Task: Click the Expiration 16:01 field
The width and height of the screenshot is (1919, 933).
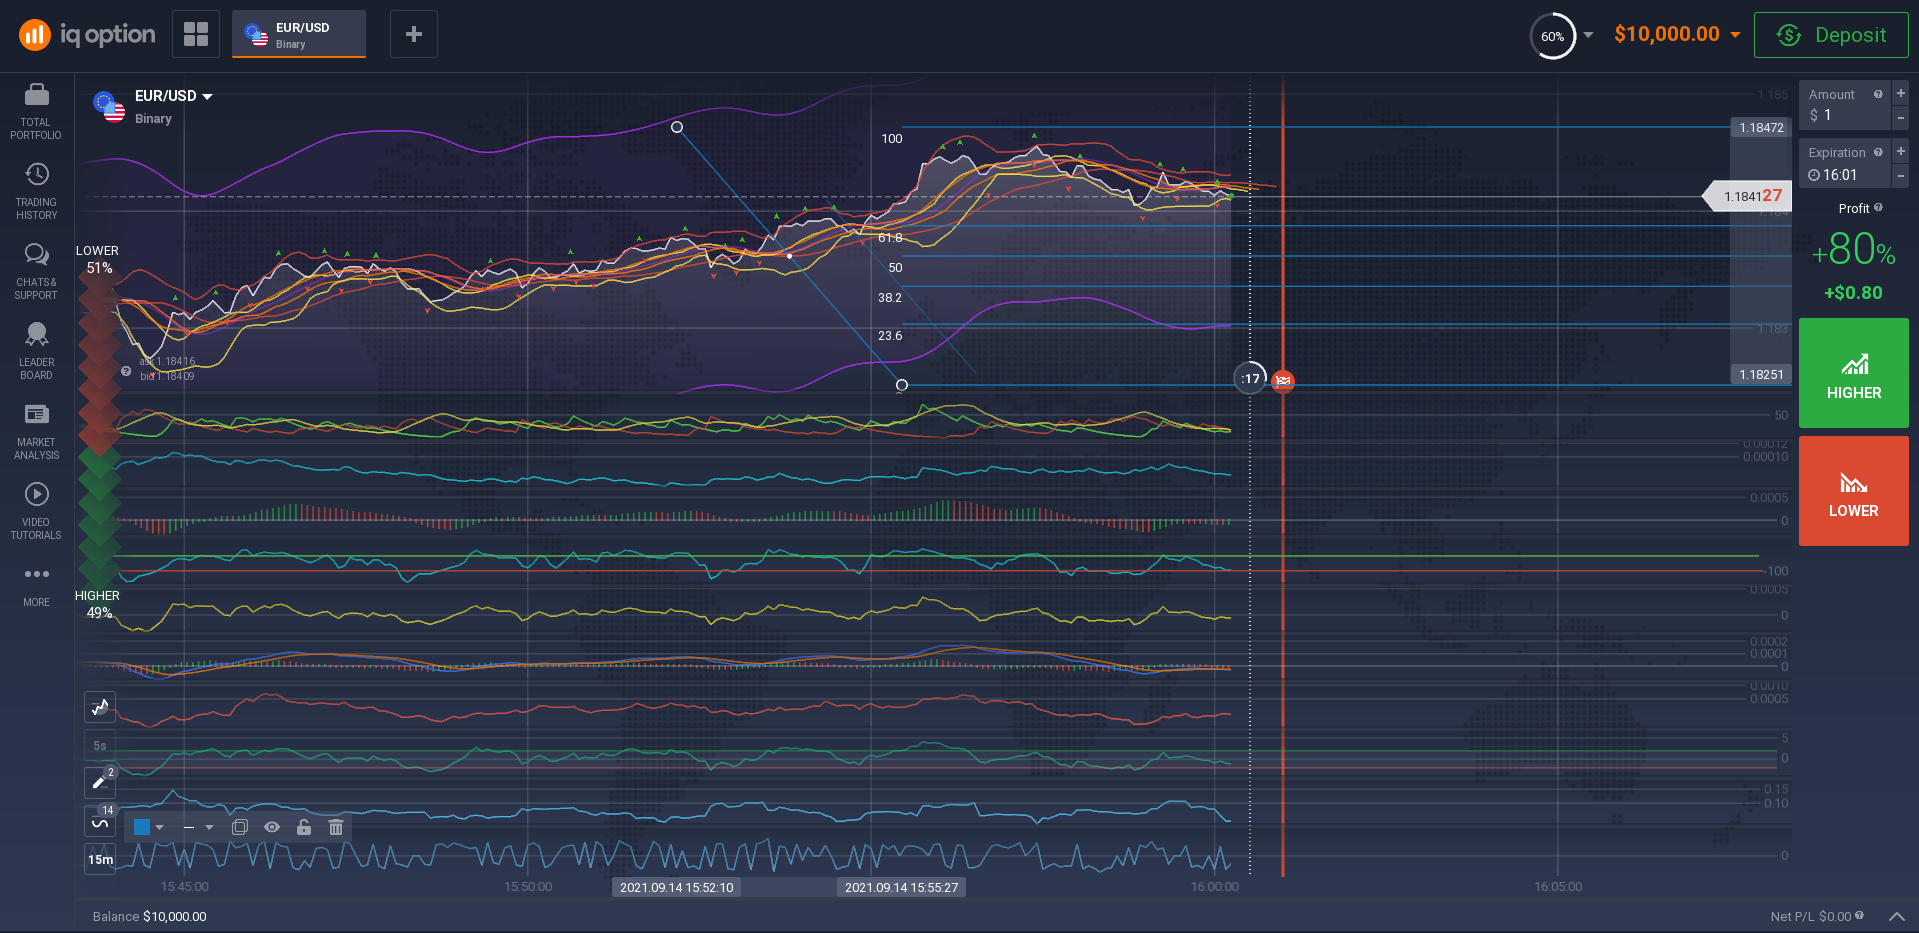Action: click(x=1845, y=174)
